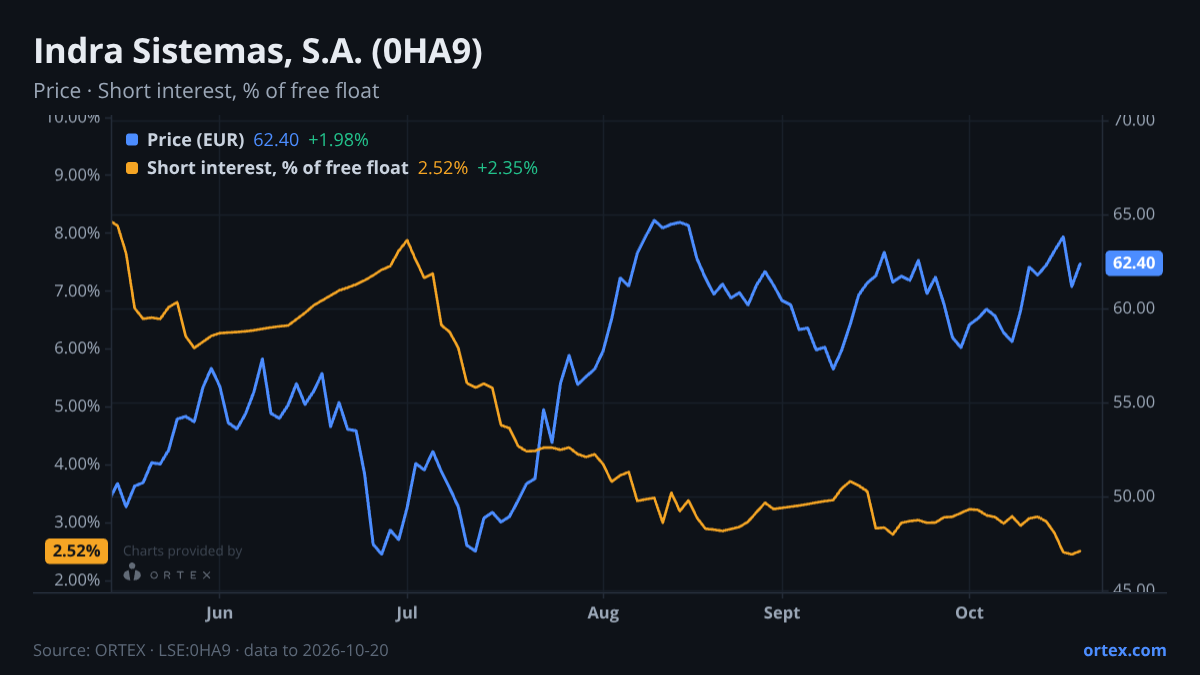The image size is (1200, 675).
Task: Click the 3.00% left axis label
Action: coord(76,522)
